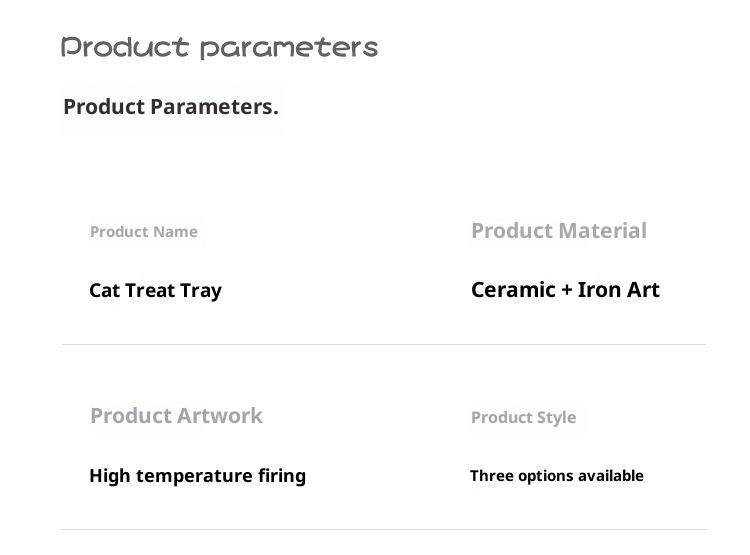750x555 pixels.
Task: Select the "High temperature firing" text
Action: click(197, 476)
